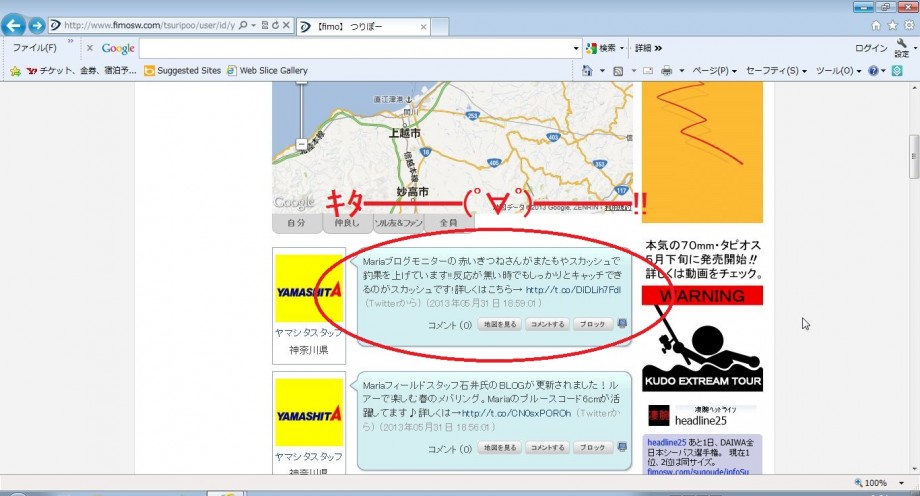
Task: Click the red WARNING banner
Action: point(702,296)
